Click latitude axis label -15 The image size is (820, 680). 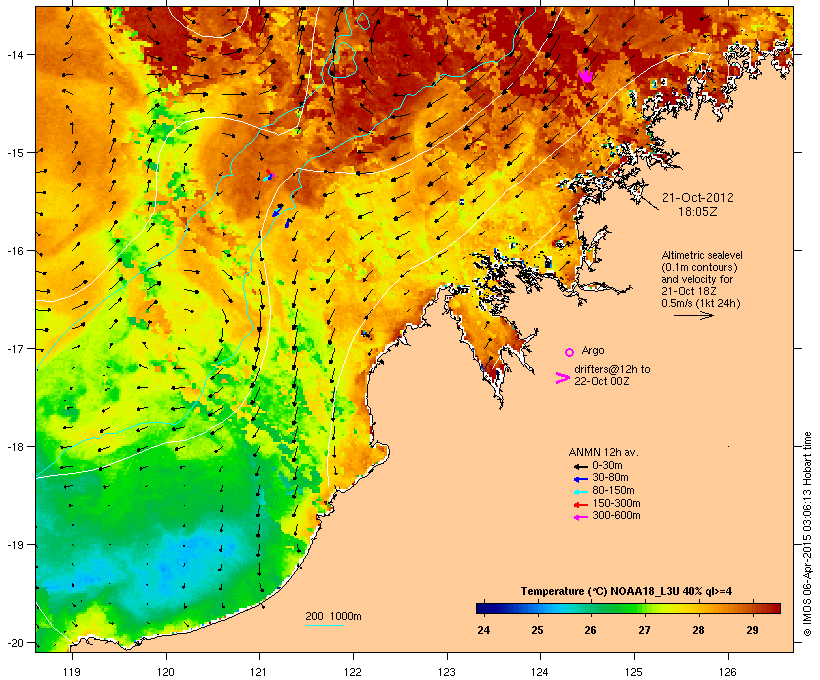click(x=15, y=152)
